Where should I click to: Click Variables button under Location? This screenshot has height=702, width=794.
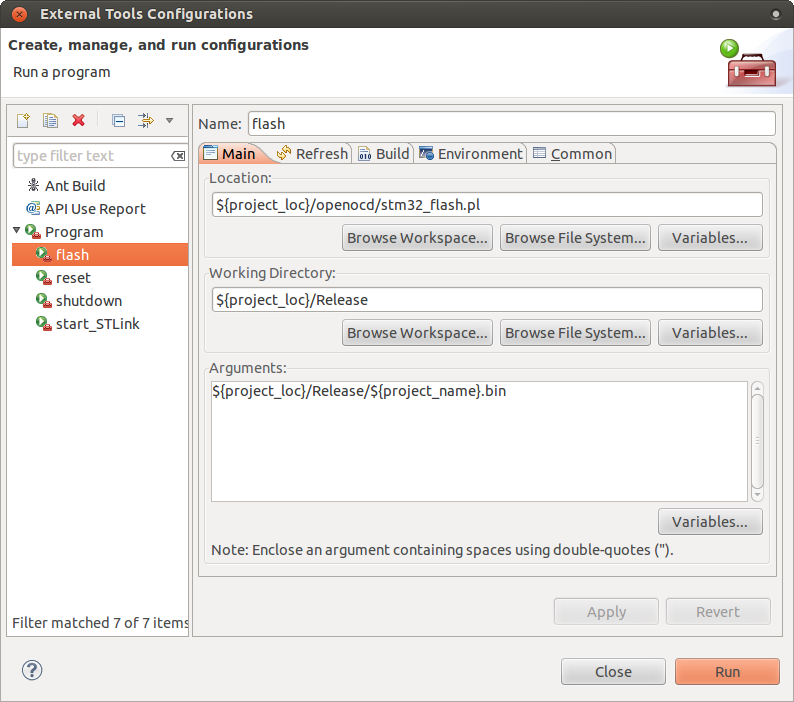[x=710, y=238]
